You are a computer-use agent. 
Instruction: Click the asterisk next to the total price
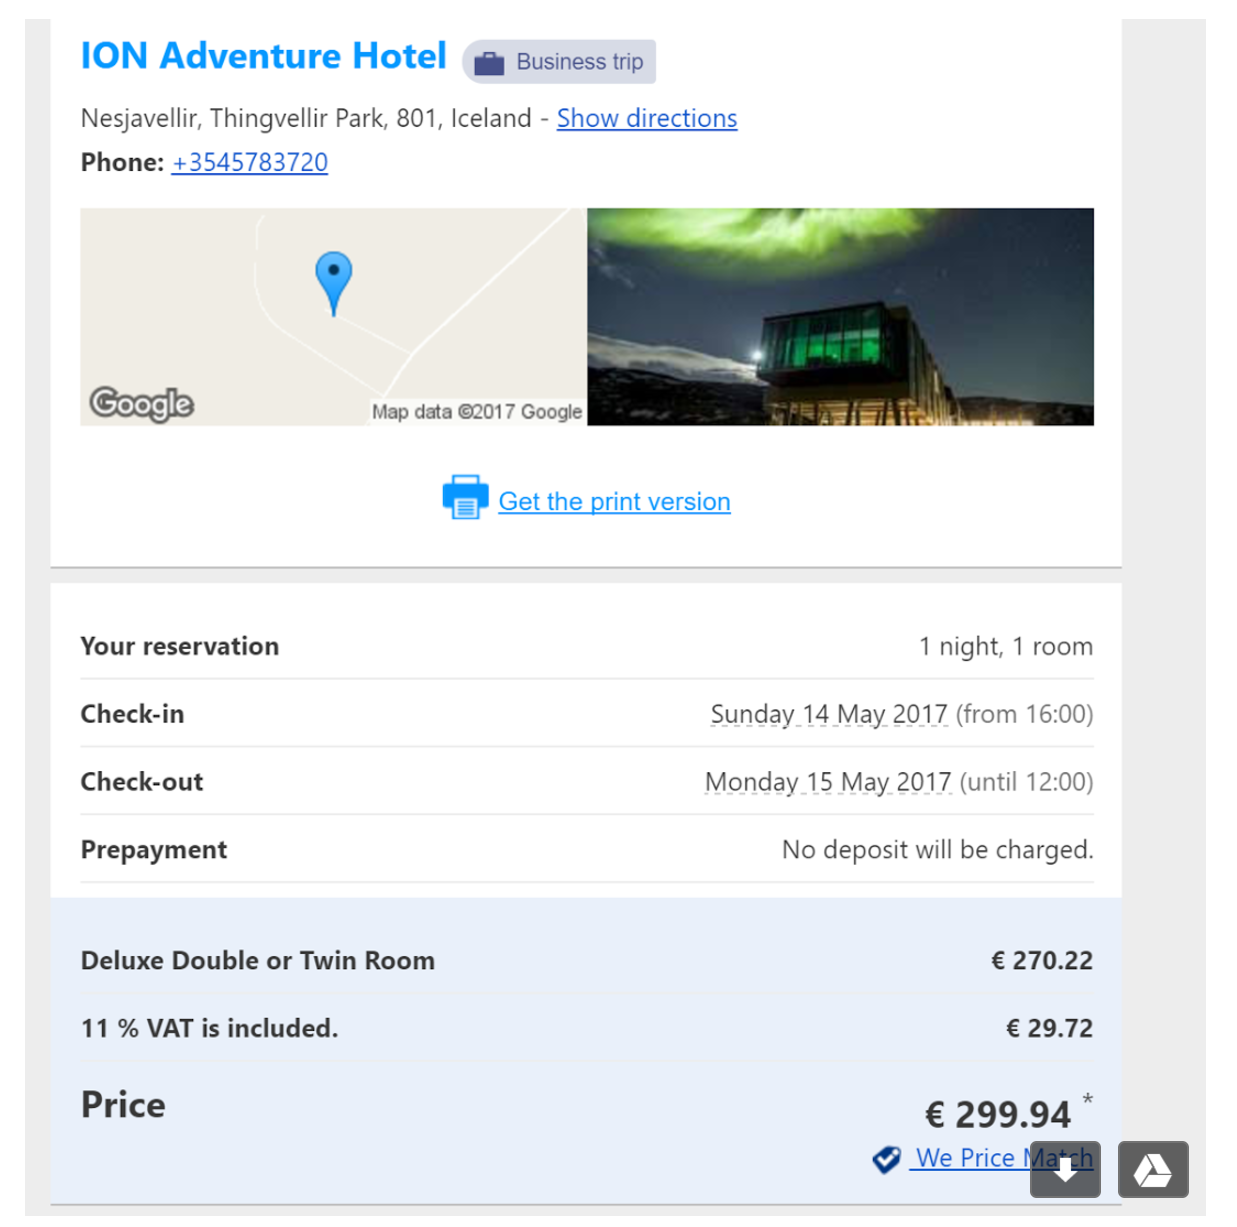(x=1087, y=1099)
